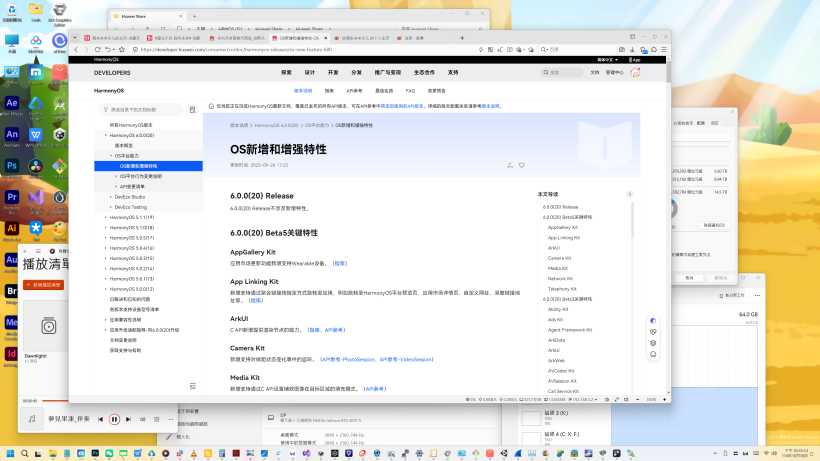Image resolution: width=820 pixels, height=461 pixels.
Task: Open the more options ellipsis in music player
Action: pos(171,419)
